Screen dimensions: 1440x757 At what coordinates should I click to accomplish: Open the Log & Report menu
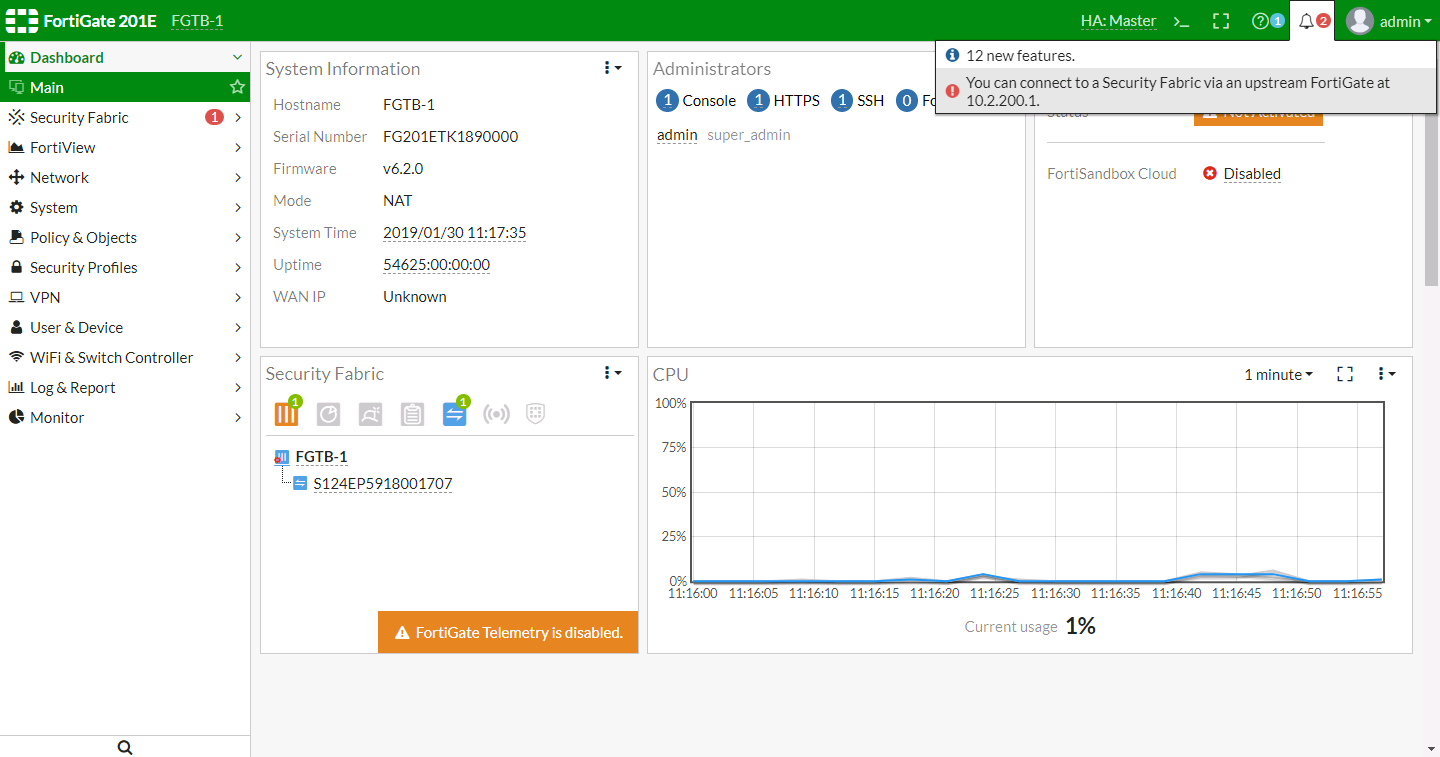tap(125, 388)
